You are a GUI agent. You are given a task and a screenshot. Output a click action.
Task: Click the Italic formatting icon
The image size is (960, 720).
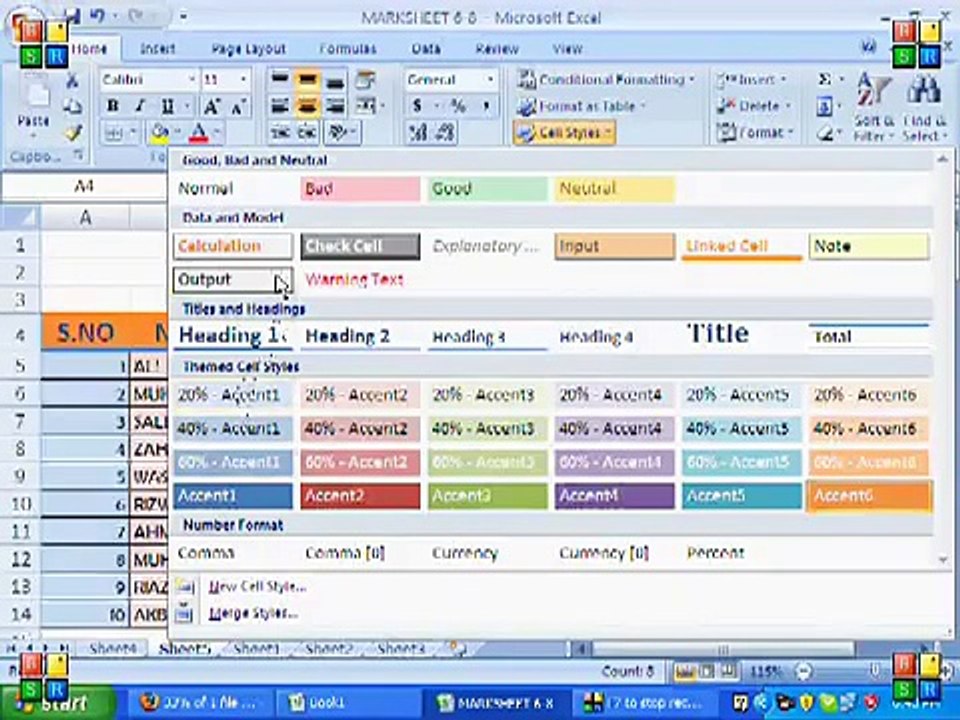click(x=140, y=106)
